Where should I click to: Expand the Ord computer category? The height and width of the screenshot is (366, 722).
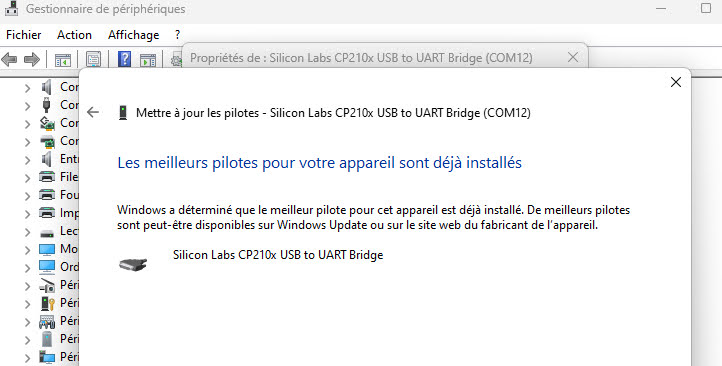tap(28, 267)
